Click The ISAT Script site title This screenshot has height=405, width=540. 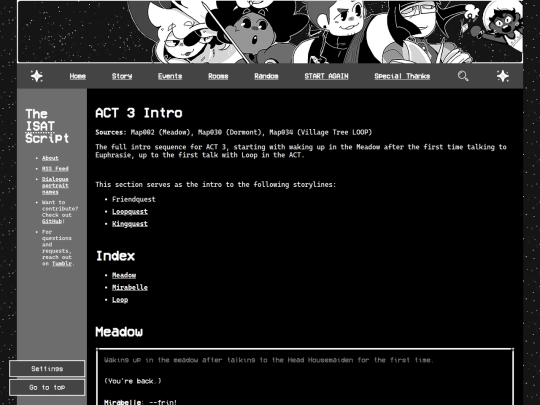pos(47,126)
